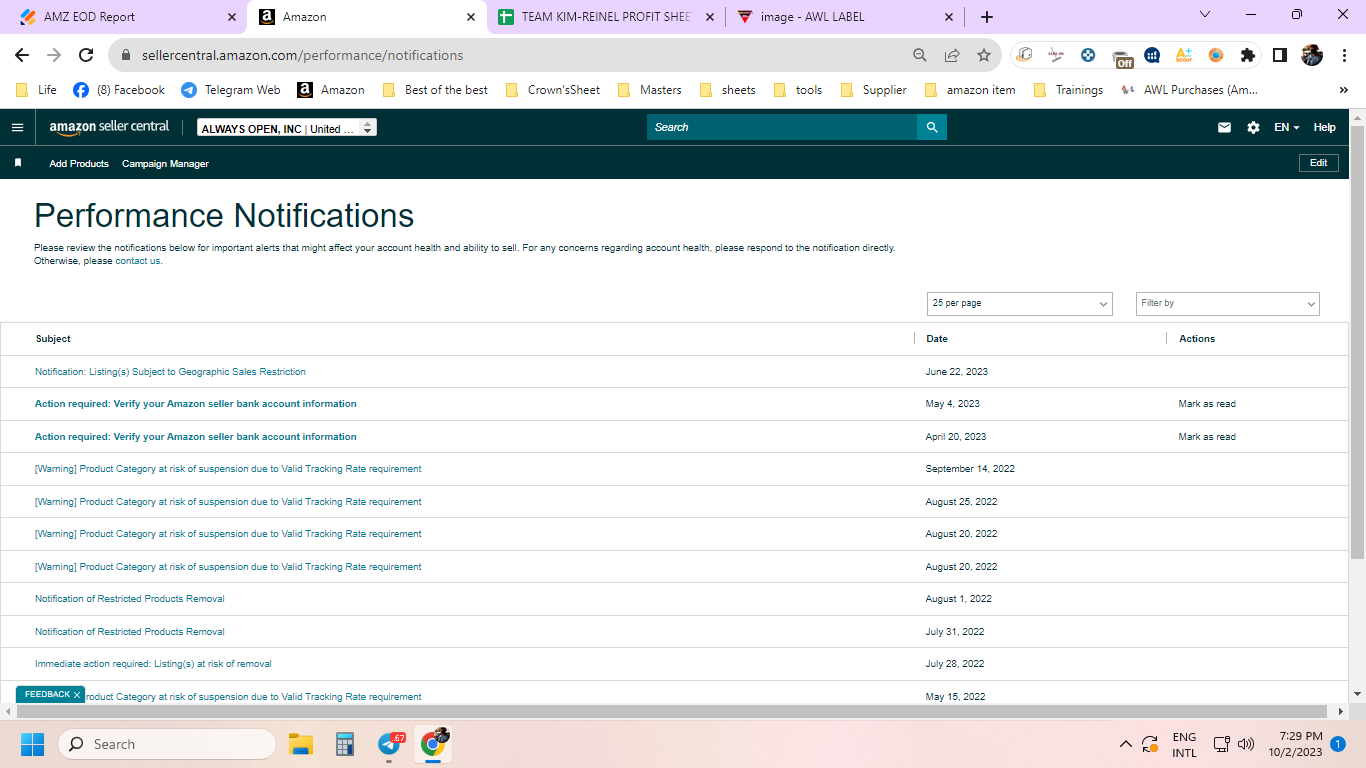This screenshot has height=768, width=1366.
Task: Open the Seller Central hamburger menu
Action: 17,128
